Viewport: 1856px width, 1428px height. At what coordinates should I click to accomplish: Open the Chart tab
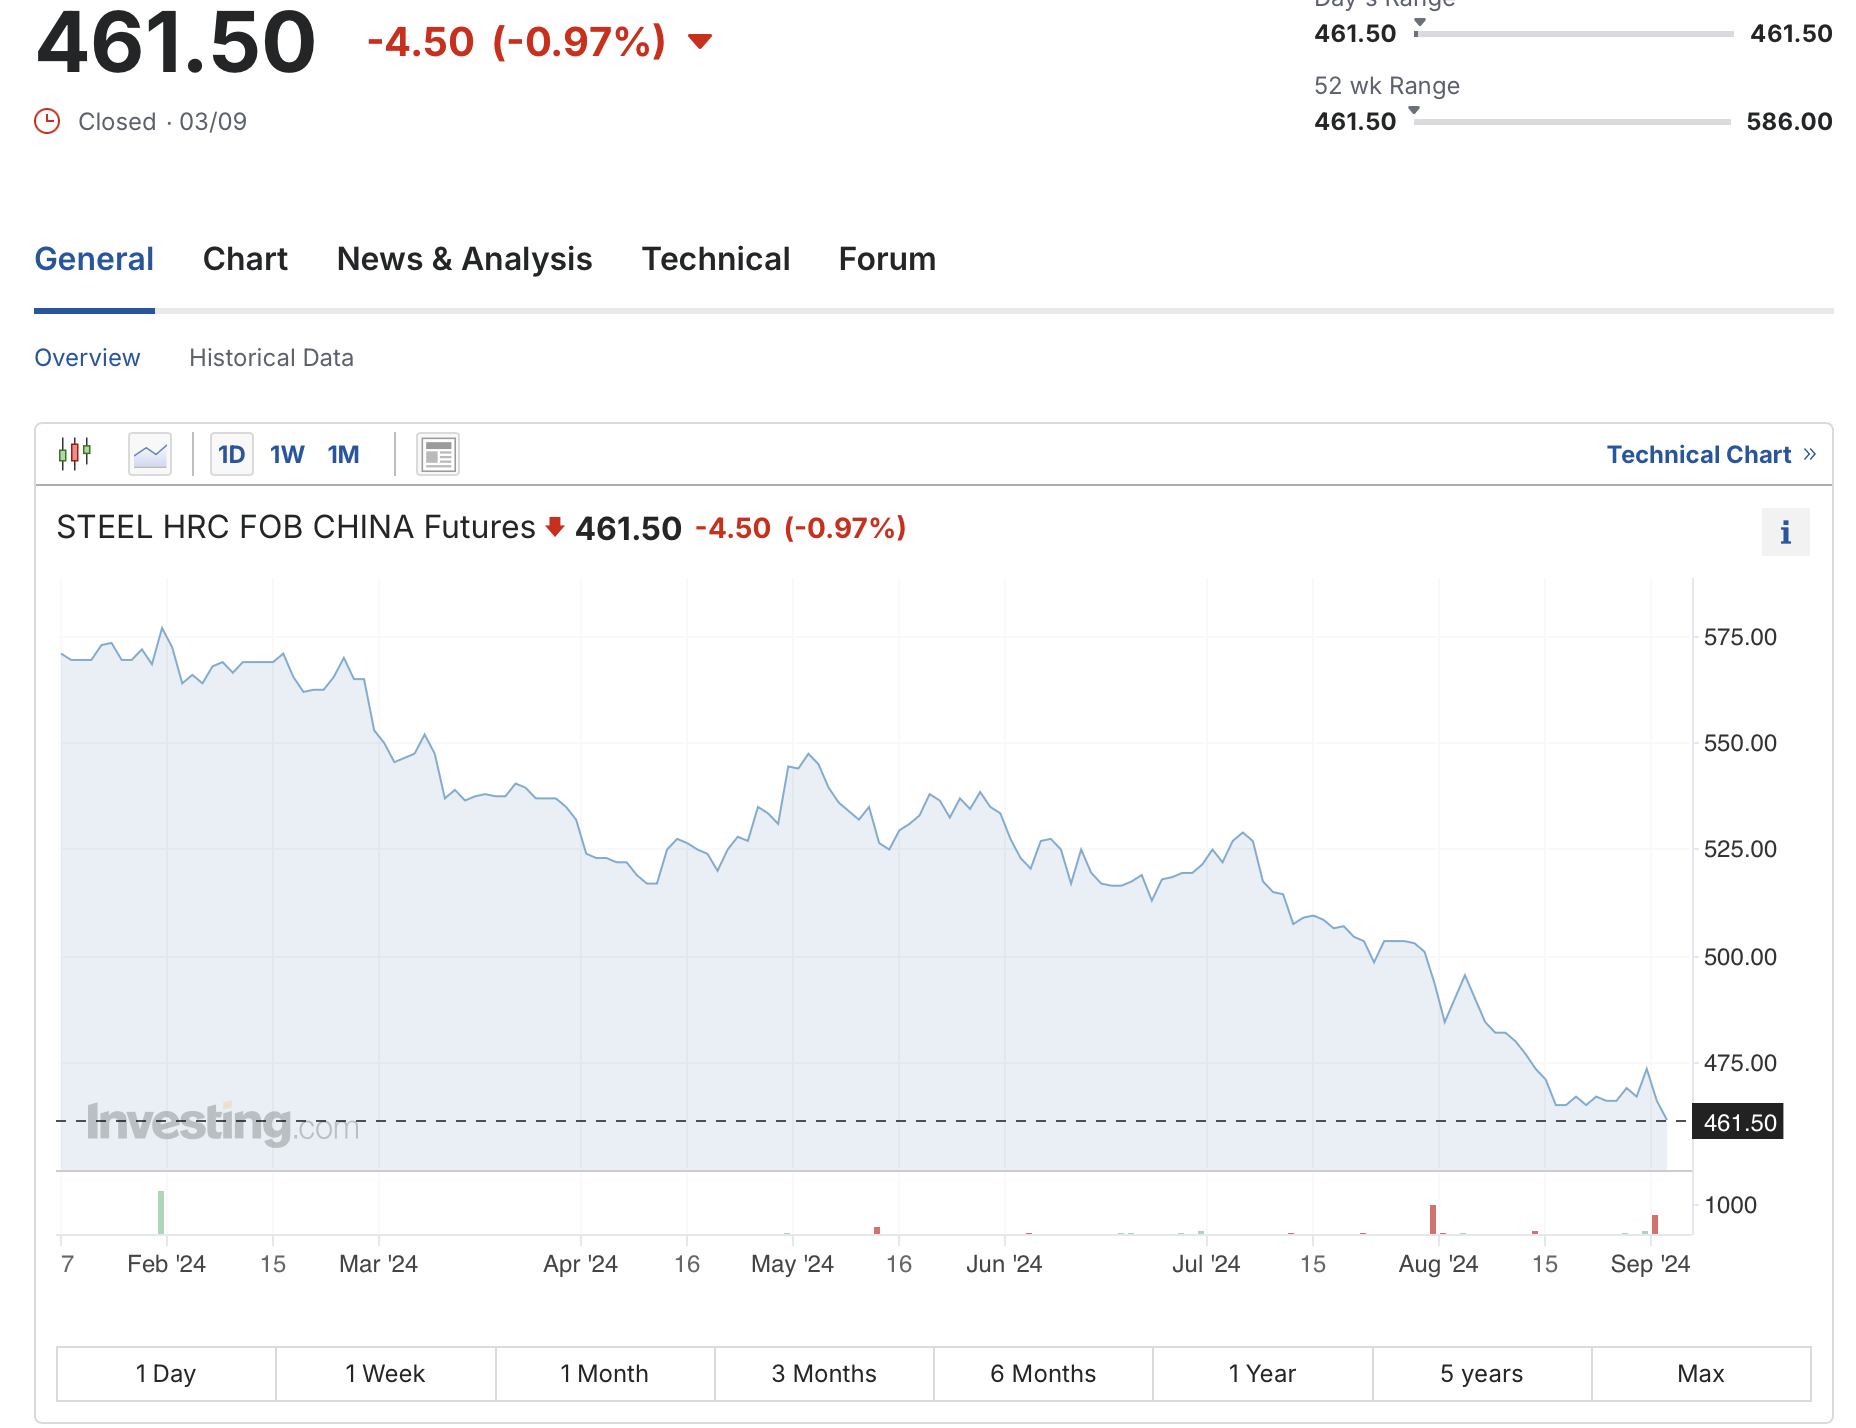pyautogui.click(x=245, y=259)
